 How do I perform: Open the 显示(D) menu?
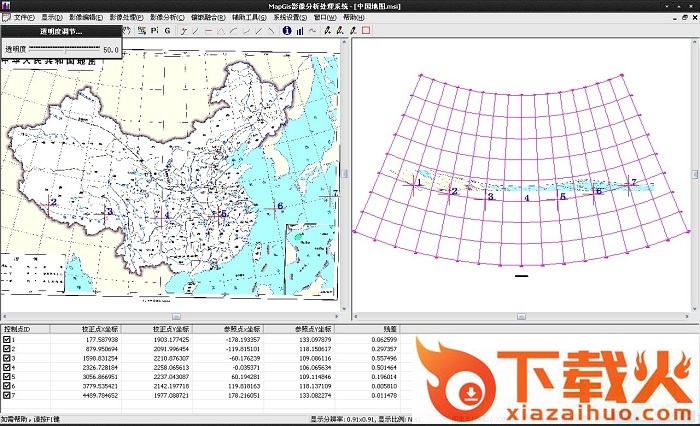[x=52, y=17]
